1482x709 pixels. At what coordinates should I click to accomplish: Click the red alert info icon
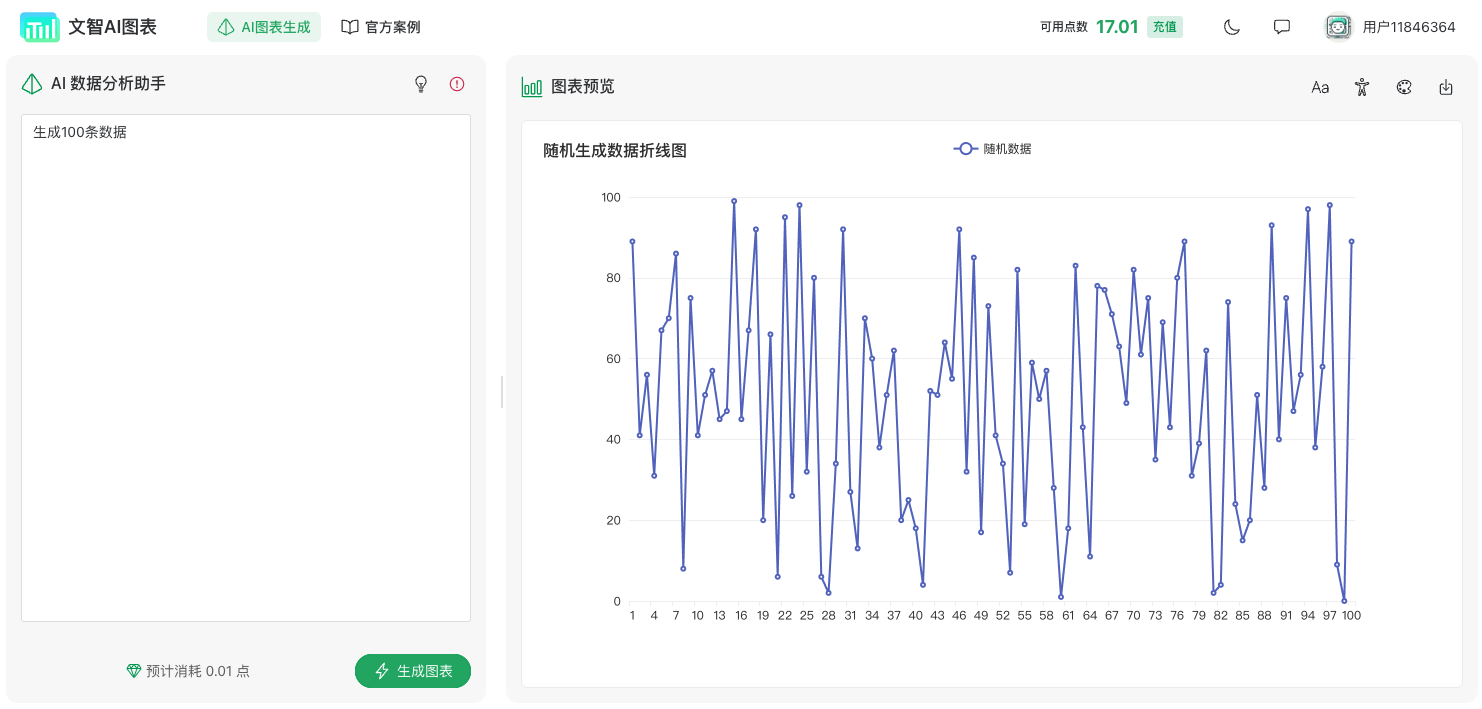[x=457, y=84]
